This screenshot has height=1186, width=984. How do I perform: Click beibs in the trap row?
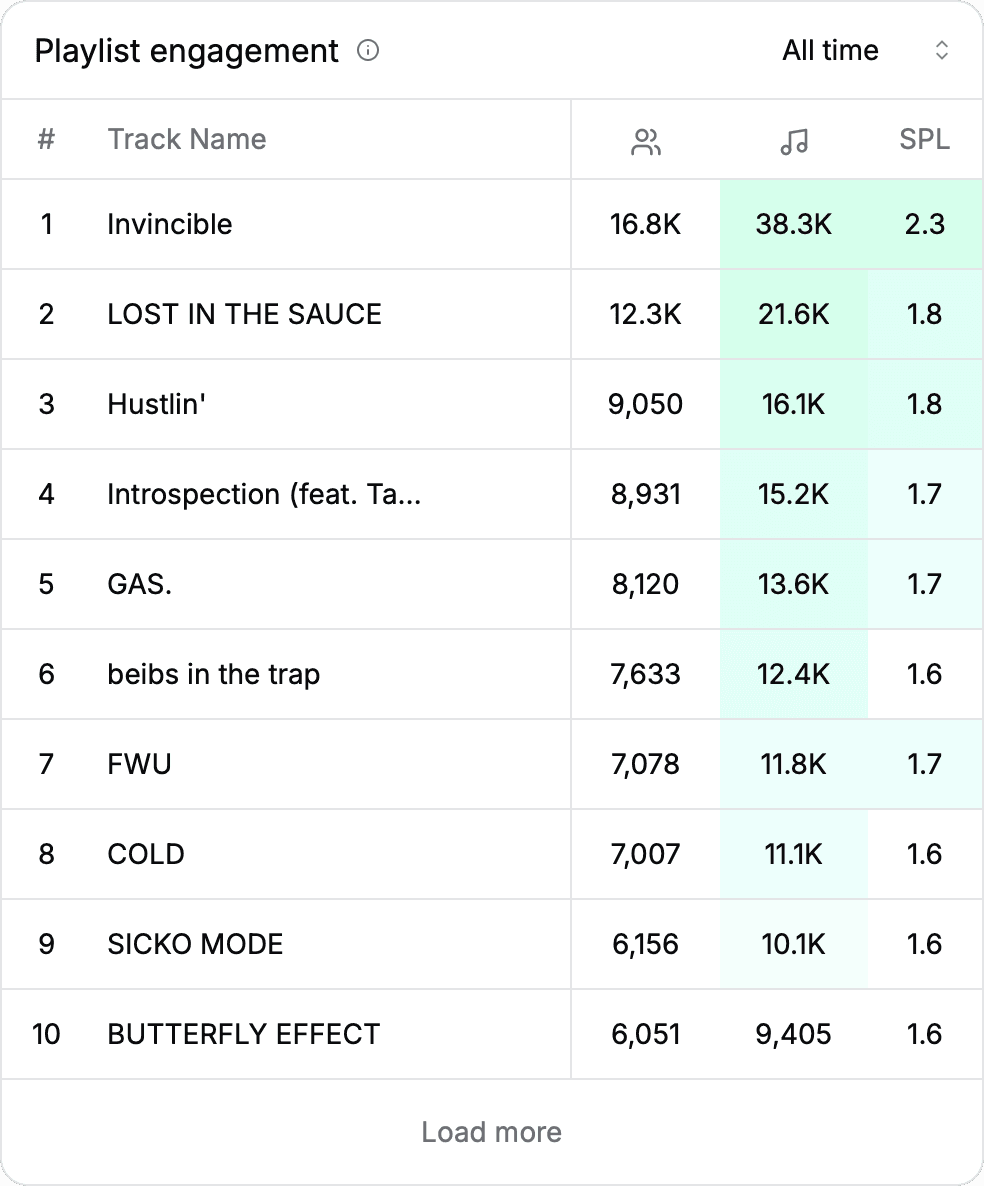(x=213, y=674)
